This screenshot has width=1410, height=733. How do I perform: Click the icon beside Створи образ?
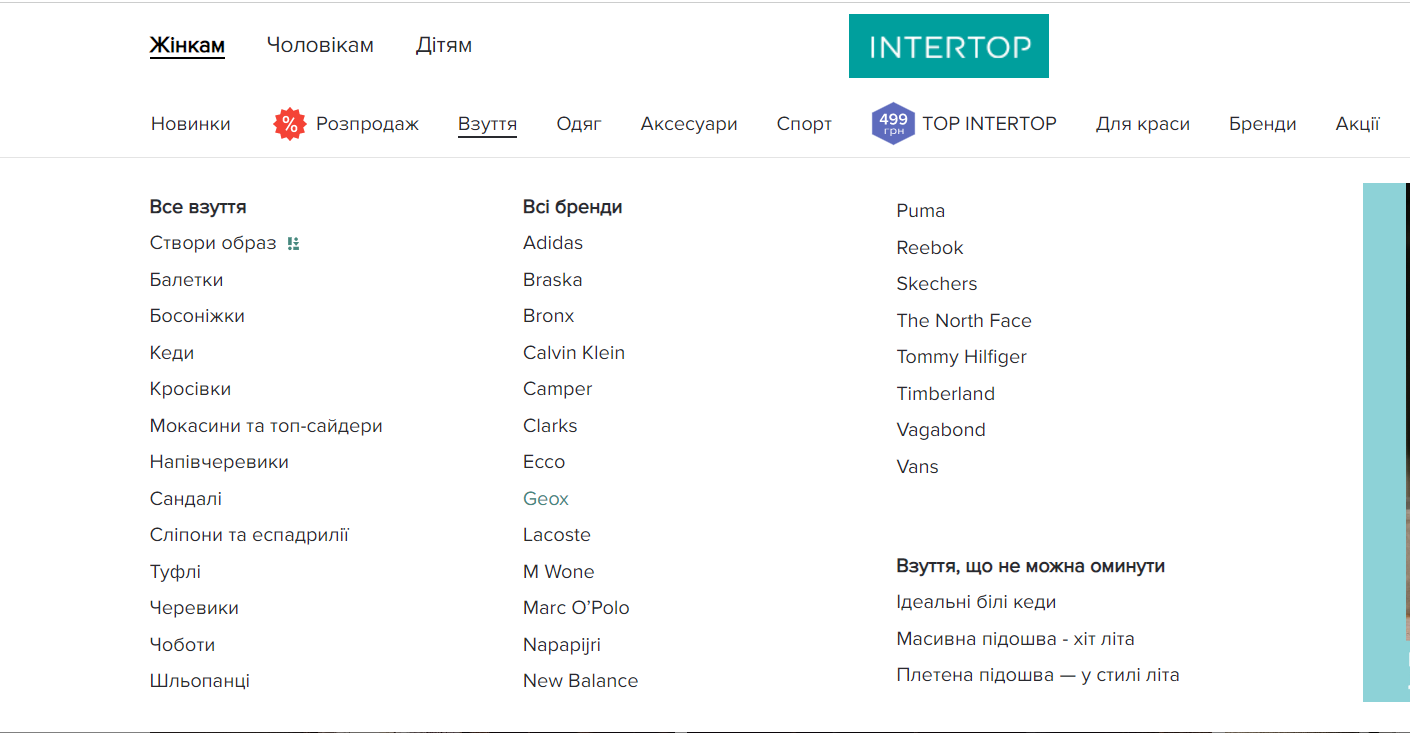(x=293, y=243)
